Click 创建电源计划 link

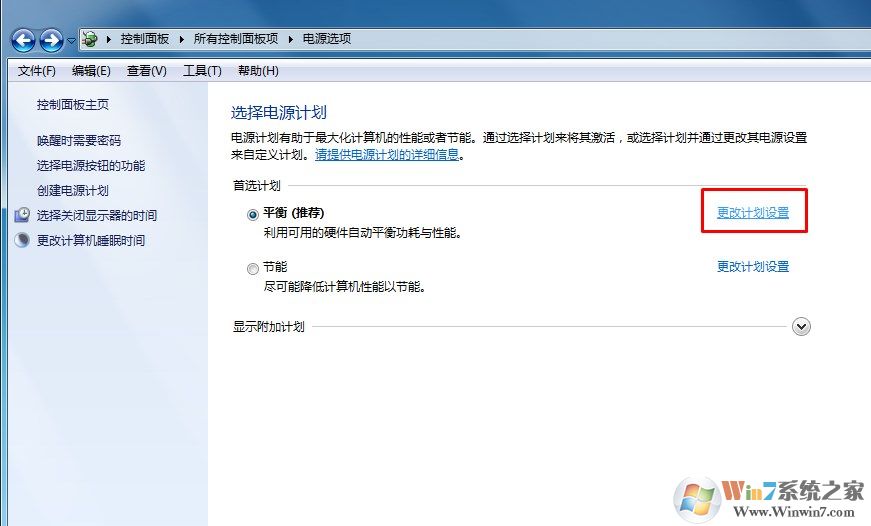tap(73, 191)
